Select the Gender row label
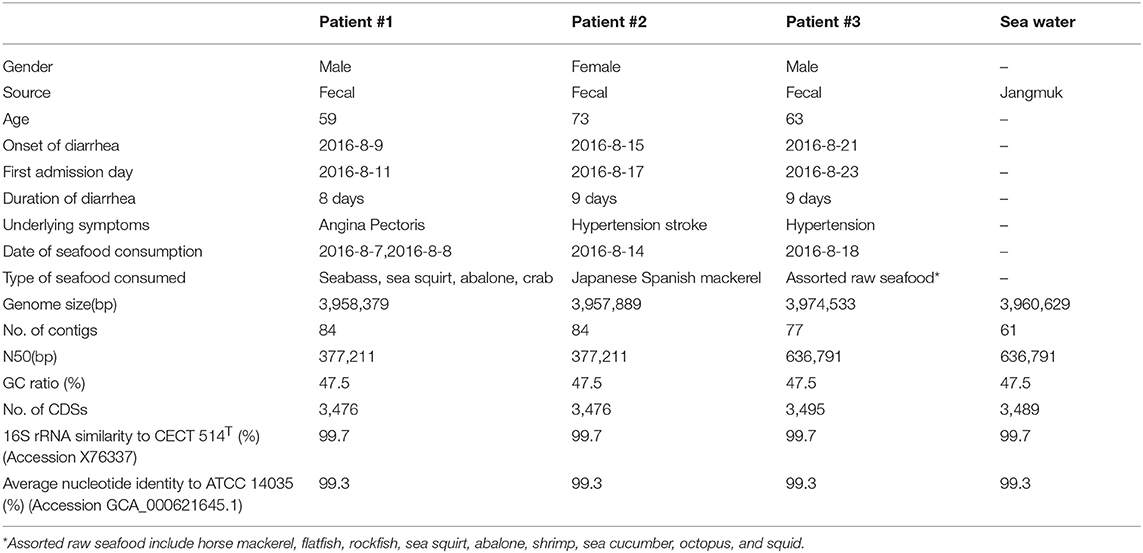Image resolution: width=1143 pixels, height=553 pixels. tap(23, 67)
